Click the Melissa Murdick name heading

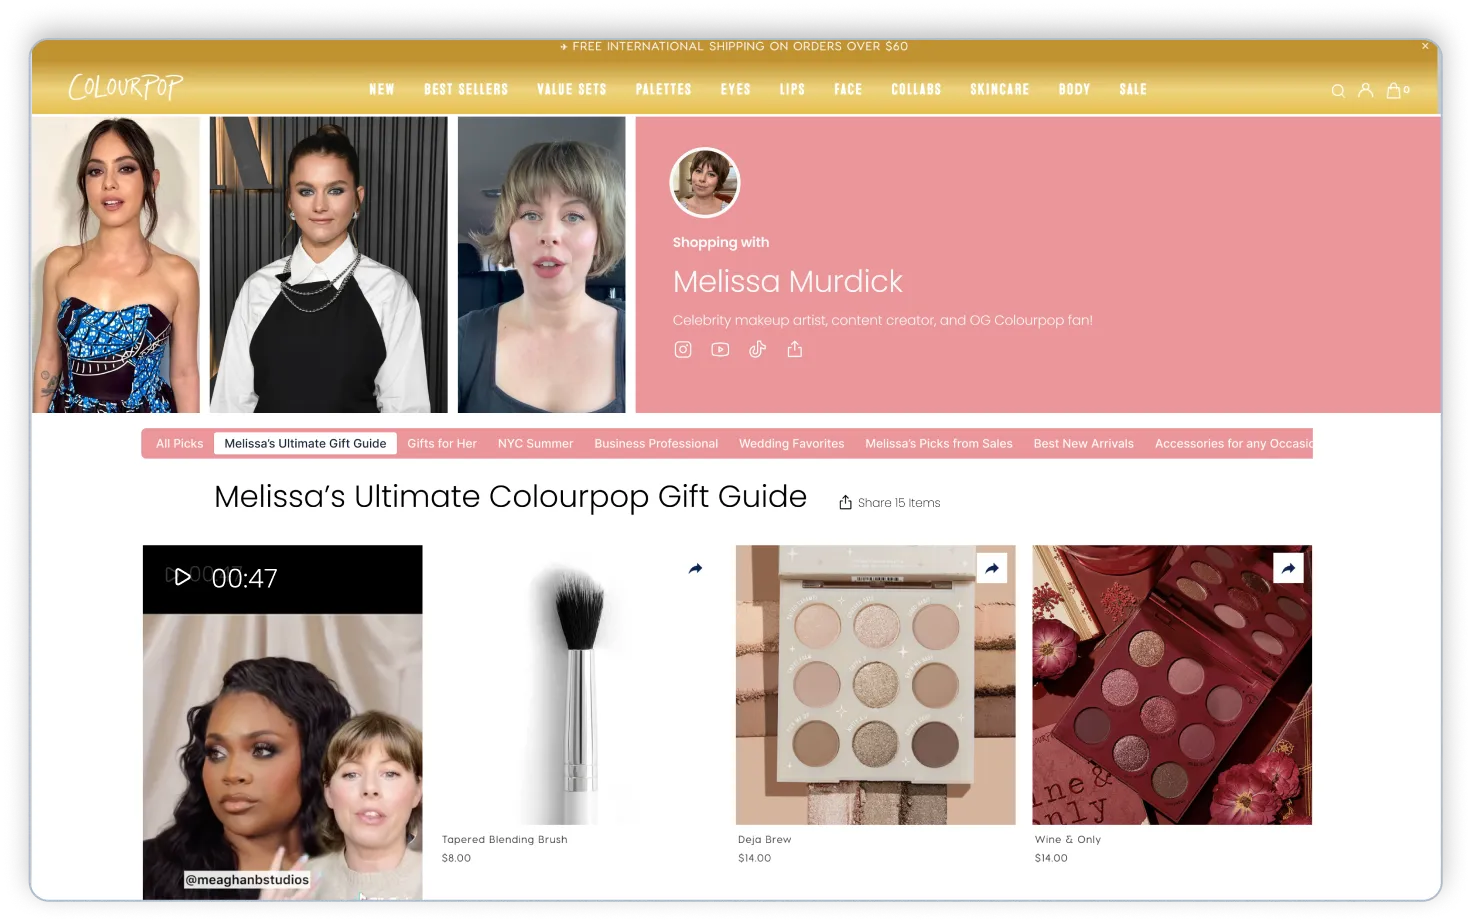coord(788,281)
